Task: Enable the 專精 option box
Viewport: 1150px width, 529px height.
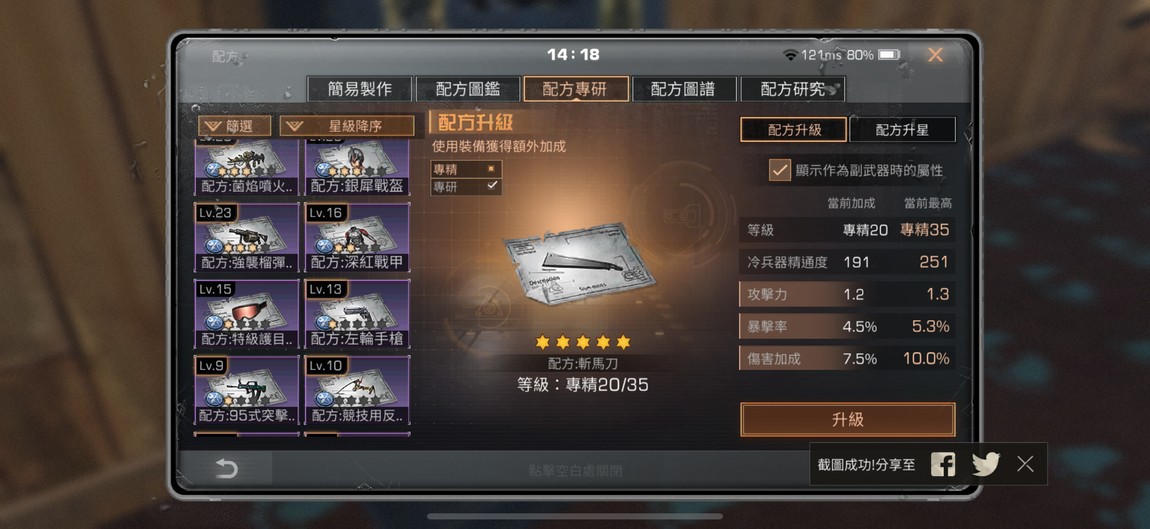Action: tap(491, 169)
